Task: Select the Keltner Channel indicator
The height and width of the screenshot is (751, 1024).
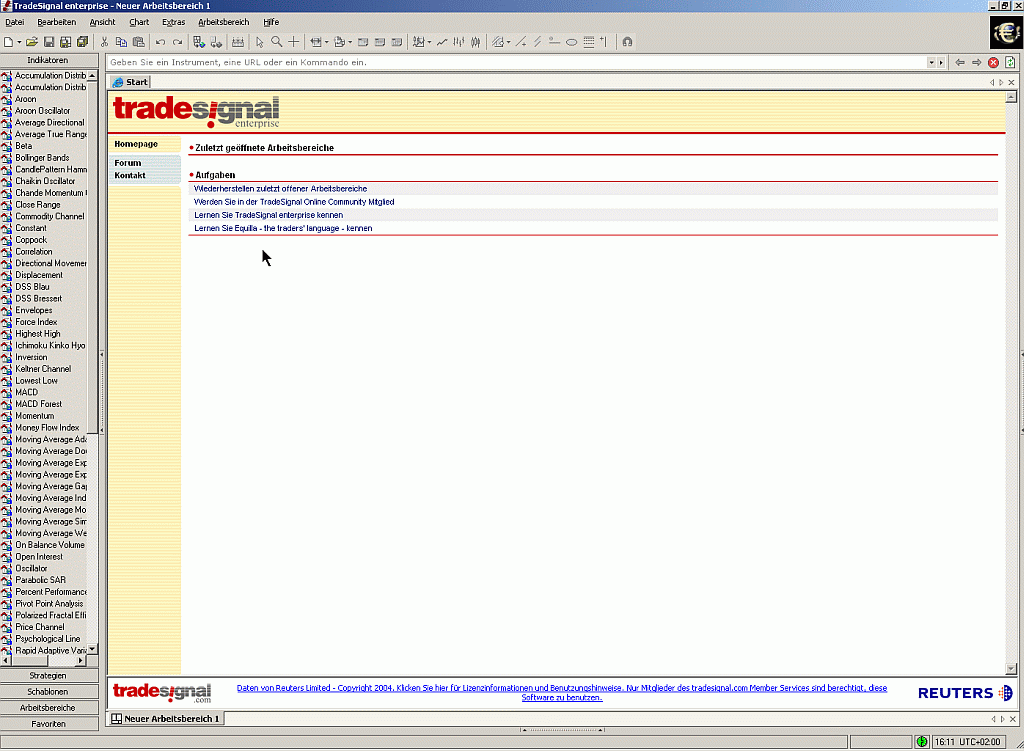Action: point(43,369)
